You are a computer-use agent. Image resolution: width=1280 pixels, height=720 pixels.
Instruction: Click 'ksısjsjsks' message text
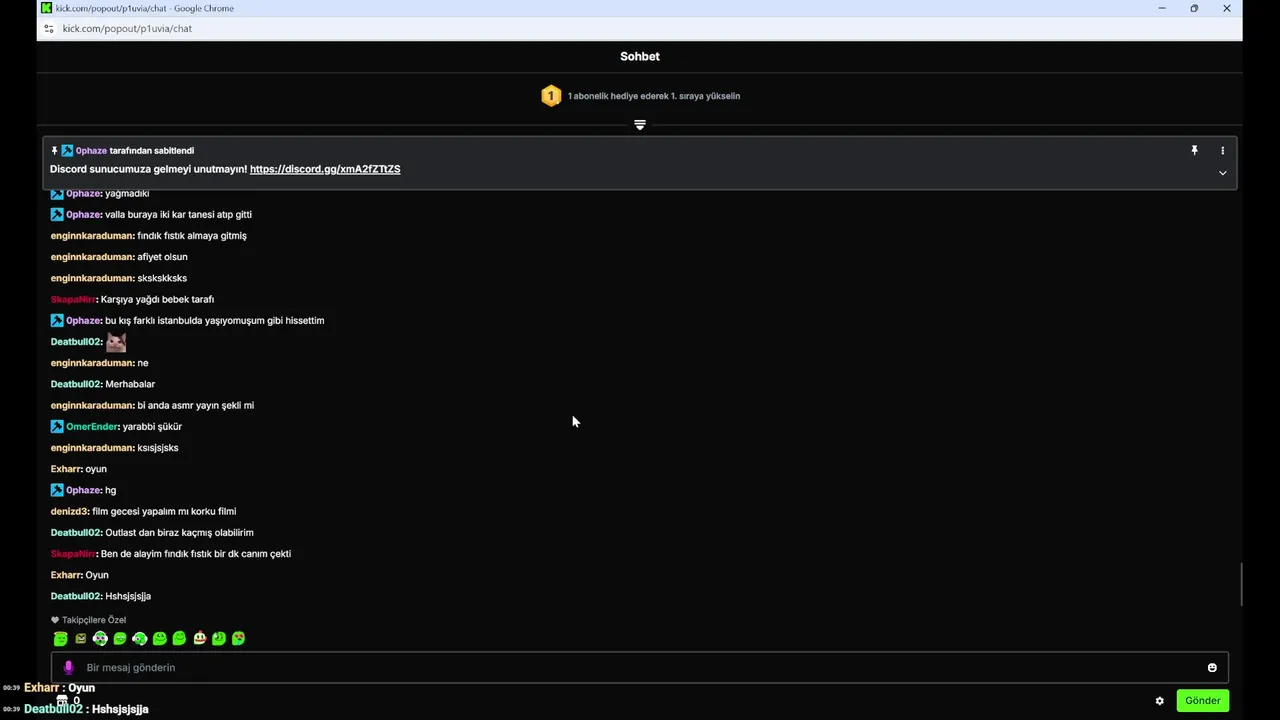tap(158, 448)
